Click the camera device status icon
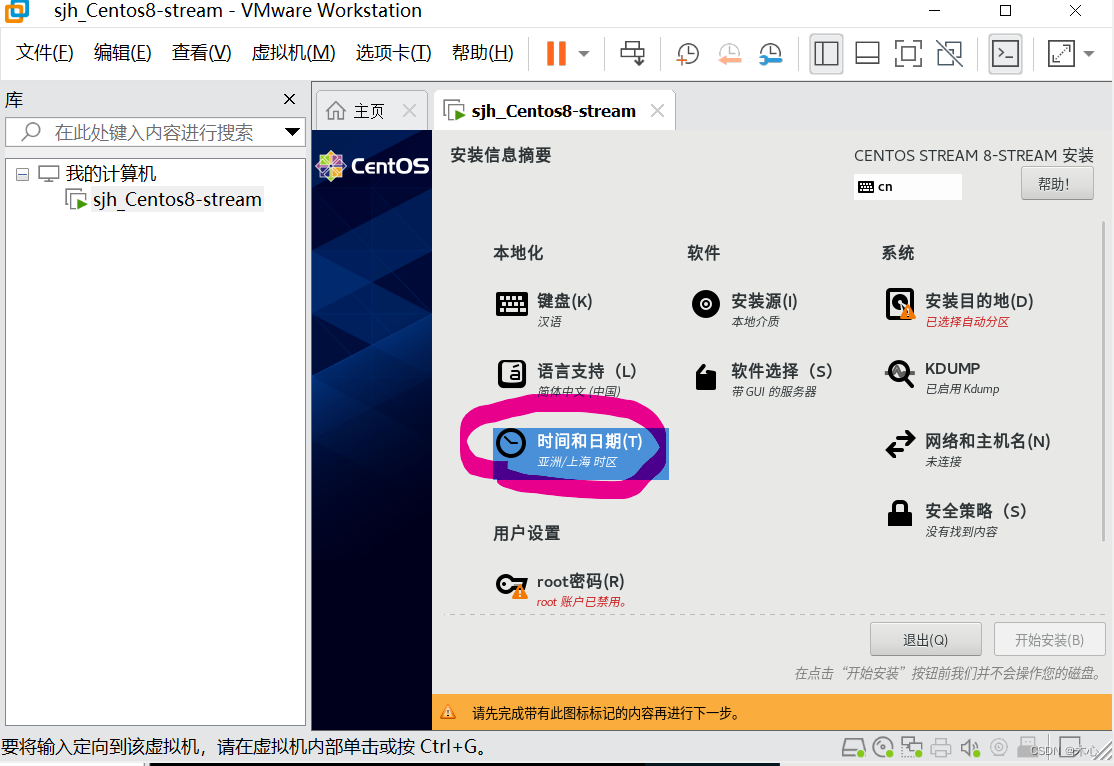Image resolution: width=1114 pixels, height=766 pixels. click(x=999, y=747)
